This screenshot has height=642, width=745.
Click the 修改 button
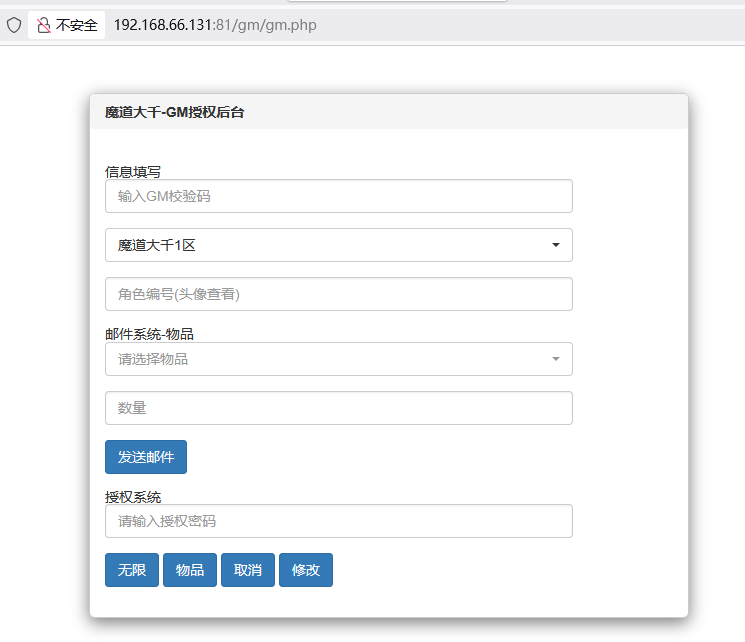click(x=306, y=570)
